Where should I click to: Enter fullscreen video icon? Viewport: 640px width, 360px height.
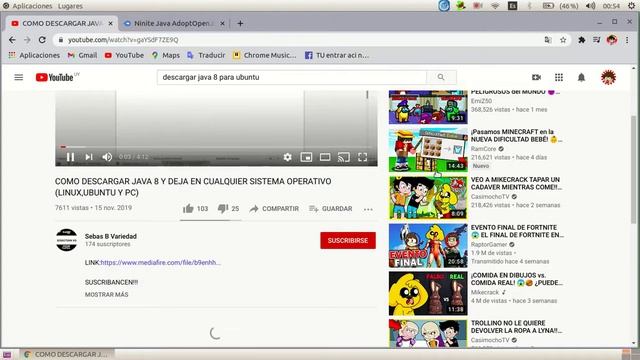click(x=362, y=157)
